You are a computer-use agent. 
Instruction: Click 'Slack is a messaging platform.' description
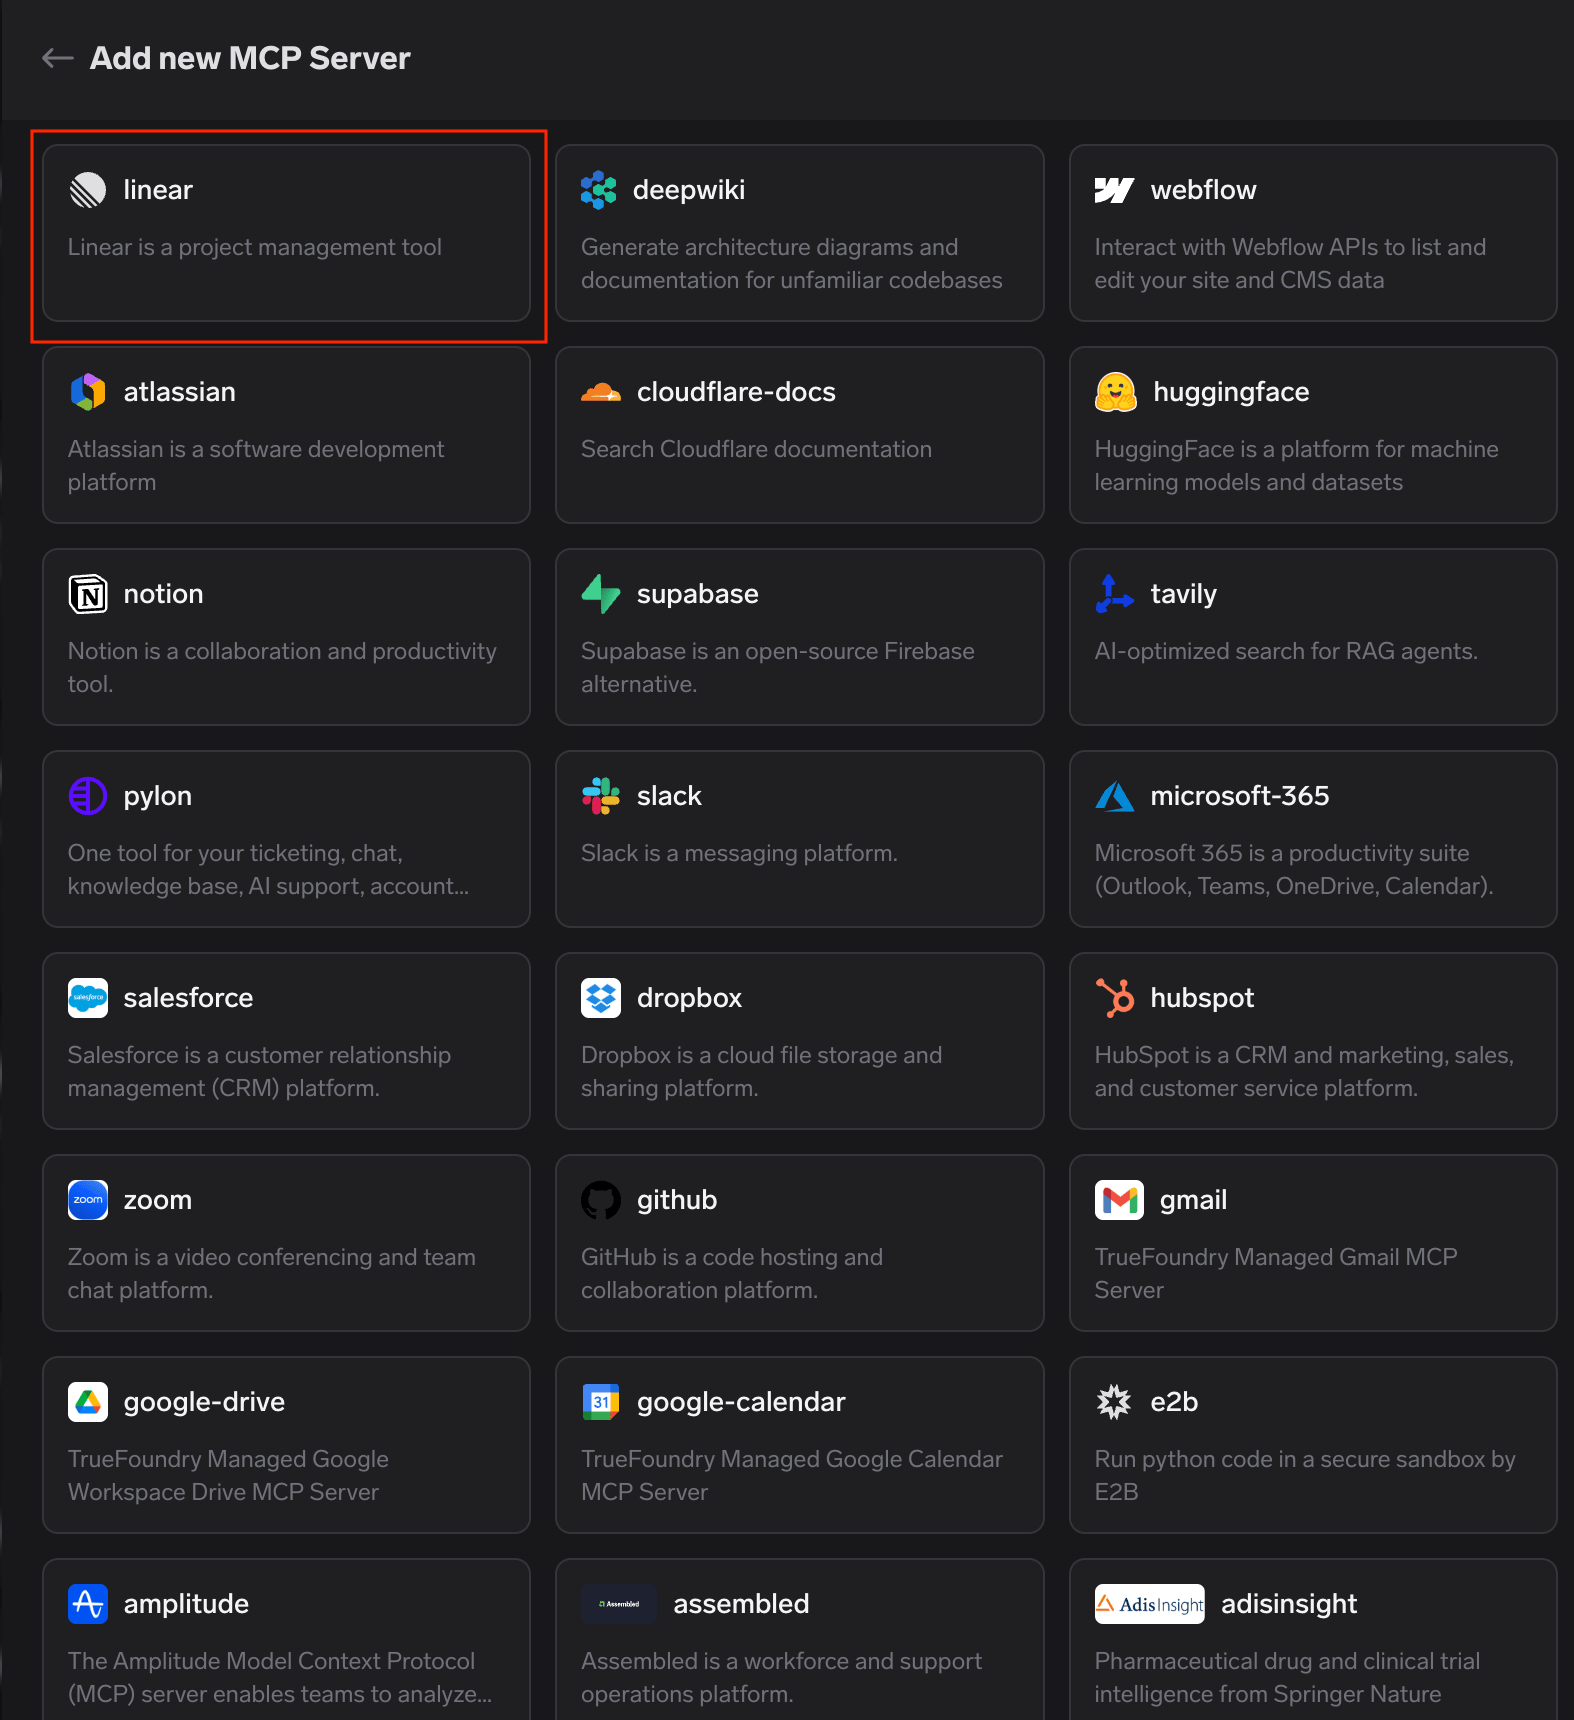pyautogui.click(x=739, y=853)
